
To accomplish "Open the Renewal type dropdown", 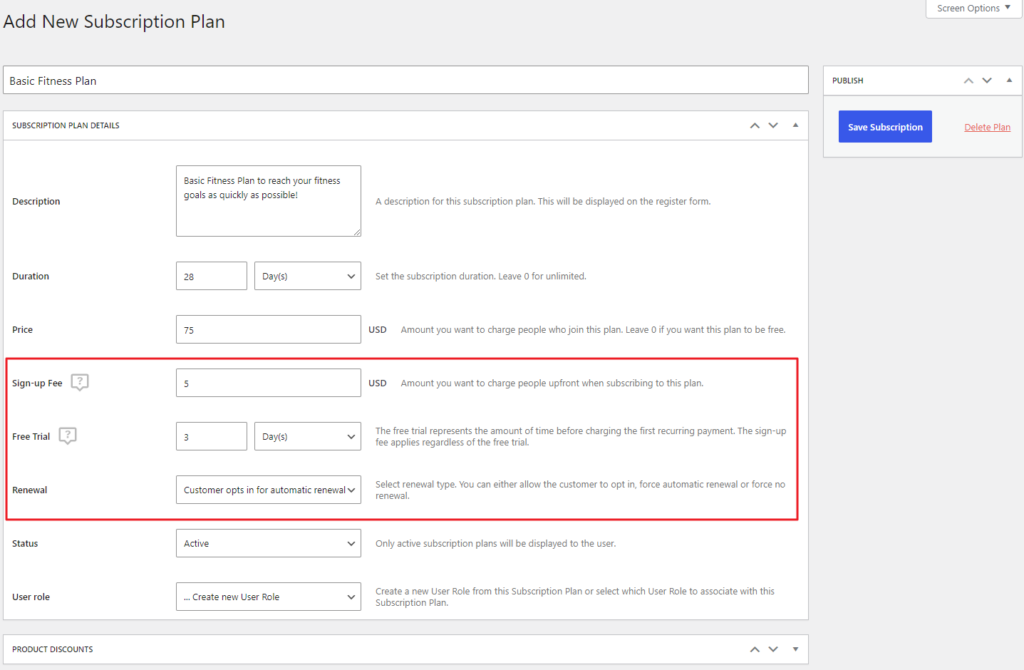I will point(268,490).
